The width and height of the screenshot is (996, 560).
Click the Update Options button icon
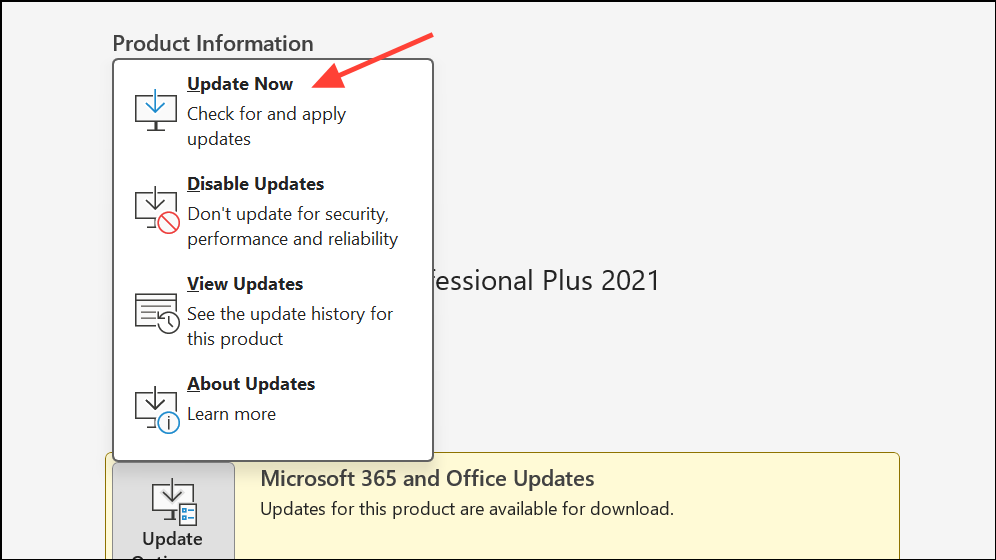(174, 503)
